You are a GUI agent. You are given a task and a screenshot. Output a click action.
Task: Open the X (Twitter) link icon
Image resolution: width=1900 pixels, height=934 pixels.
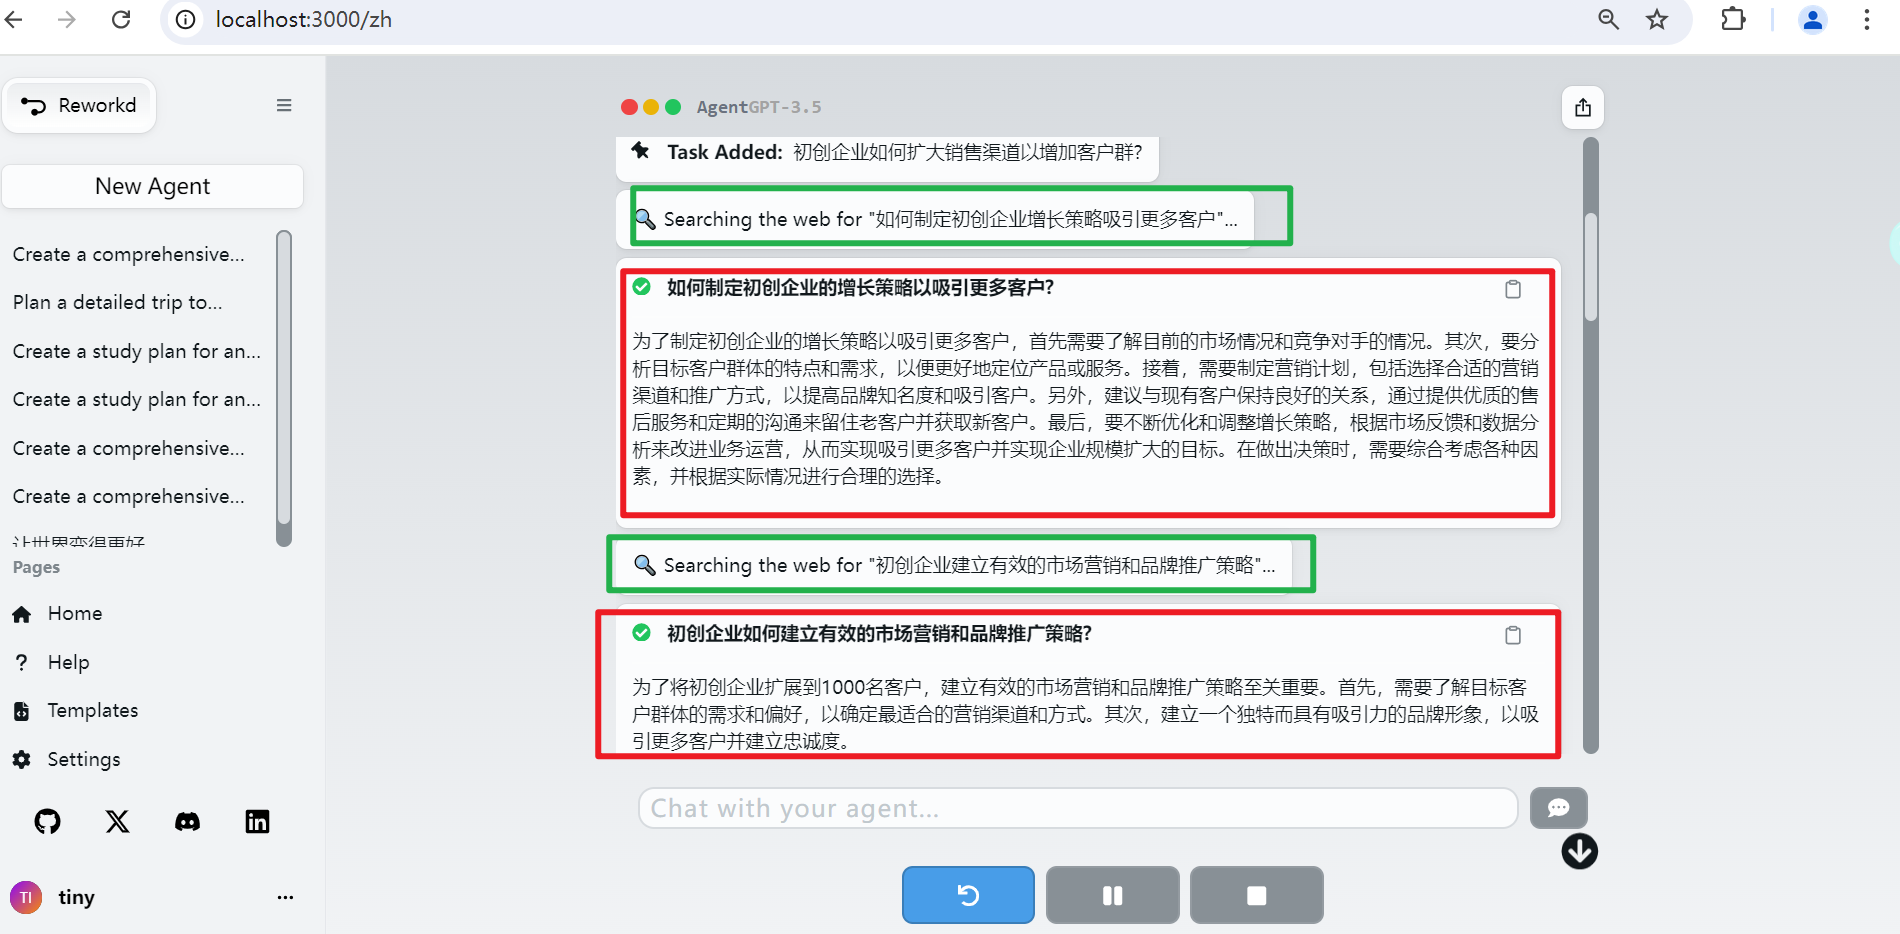click(117, 821)
